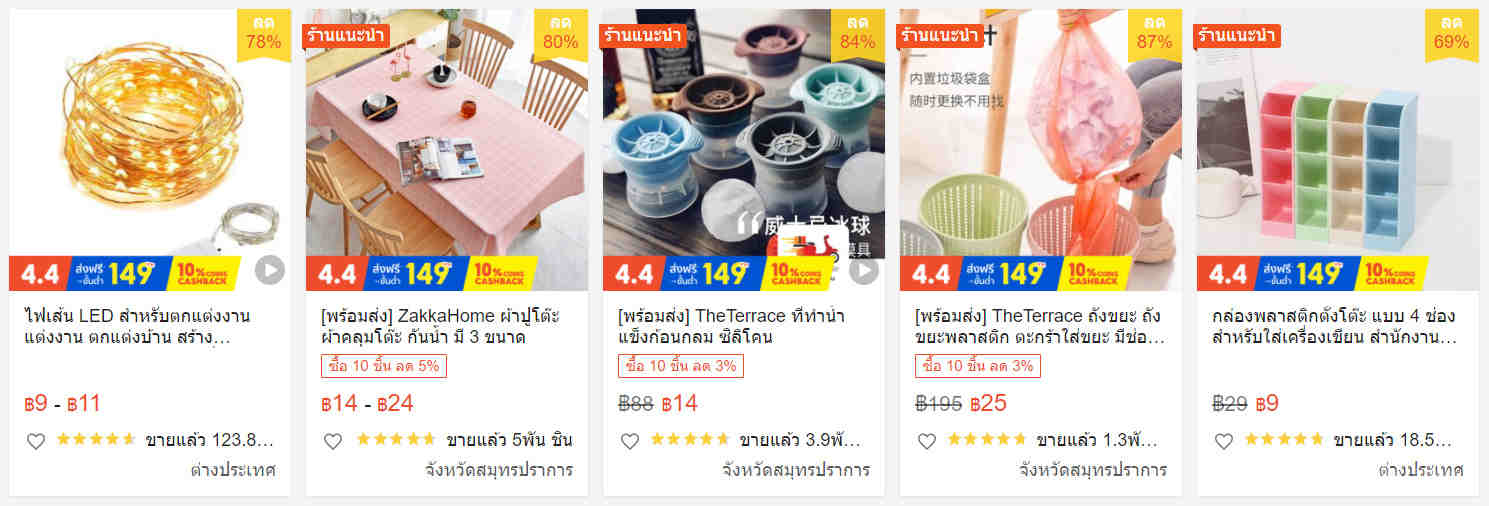The width and height of the screenshot is (1489, 506).
Task: Click the 'ซื้อ 10 ชิ้น ลด 5%' discount tag
Action: tap(384, 366)
